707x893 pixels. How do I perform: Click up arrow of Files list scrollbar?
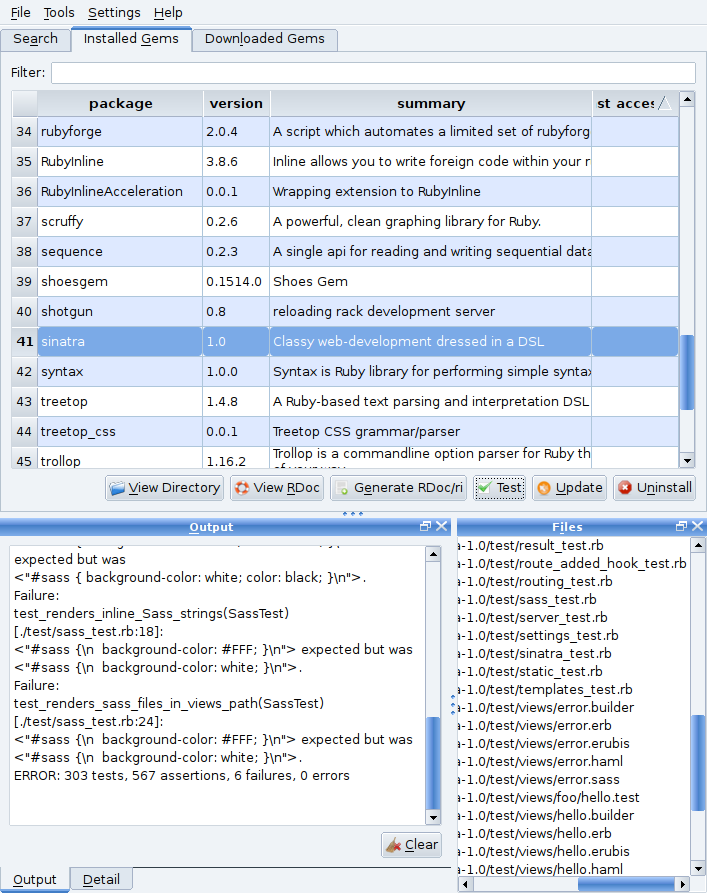[x=698, y=546]
